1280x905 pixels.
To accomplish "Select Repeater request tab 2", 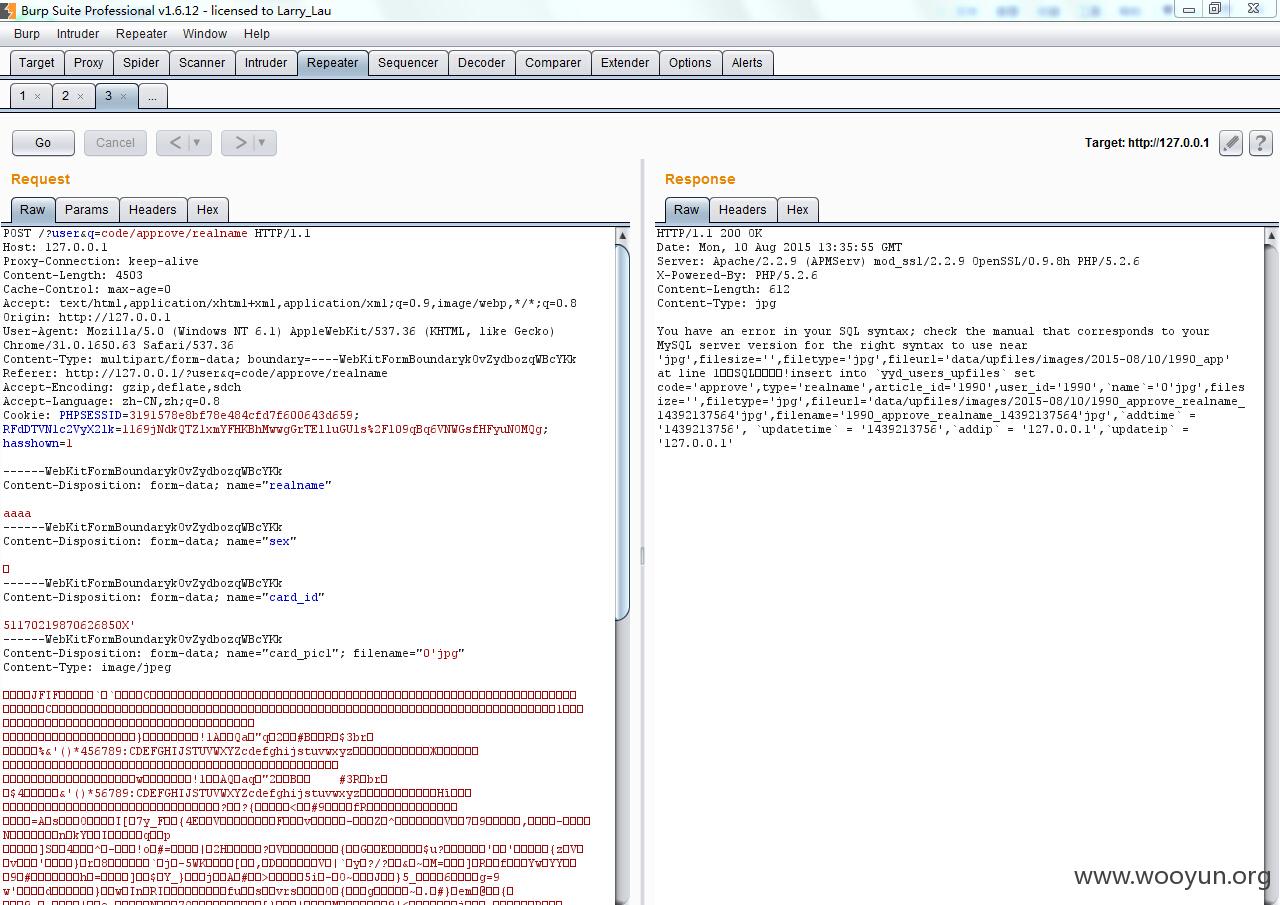I will (x=65, y=96).
